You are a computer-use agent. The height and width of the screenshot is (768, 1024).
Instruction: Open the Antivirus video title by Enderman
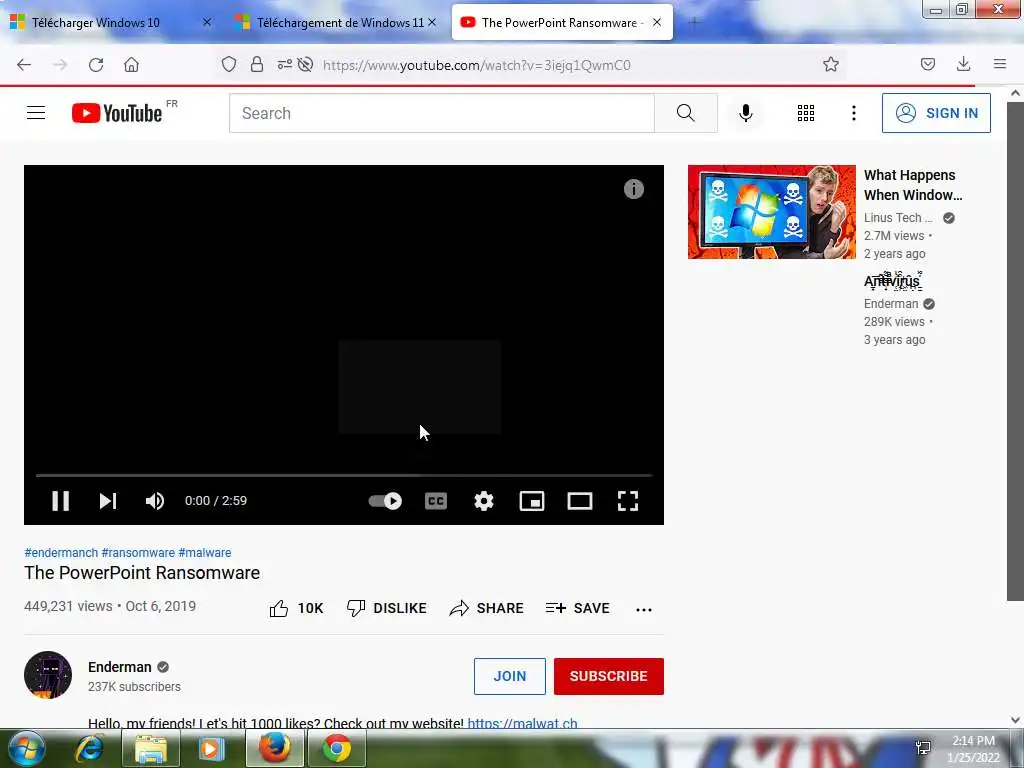pyautogui.click(x=892, y=281)
